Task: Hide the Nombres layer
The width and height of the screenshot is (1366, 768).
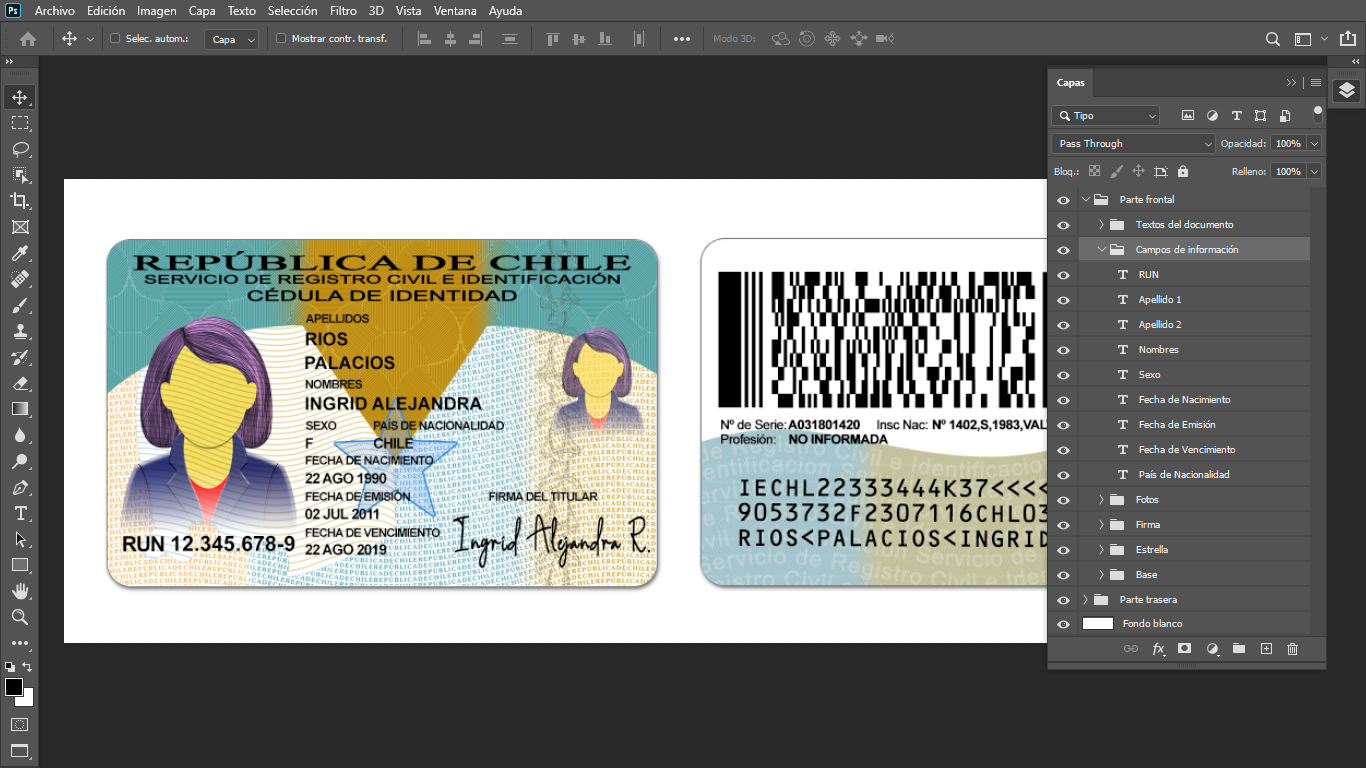Action: click(x=1063, y=350)
